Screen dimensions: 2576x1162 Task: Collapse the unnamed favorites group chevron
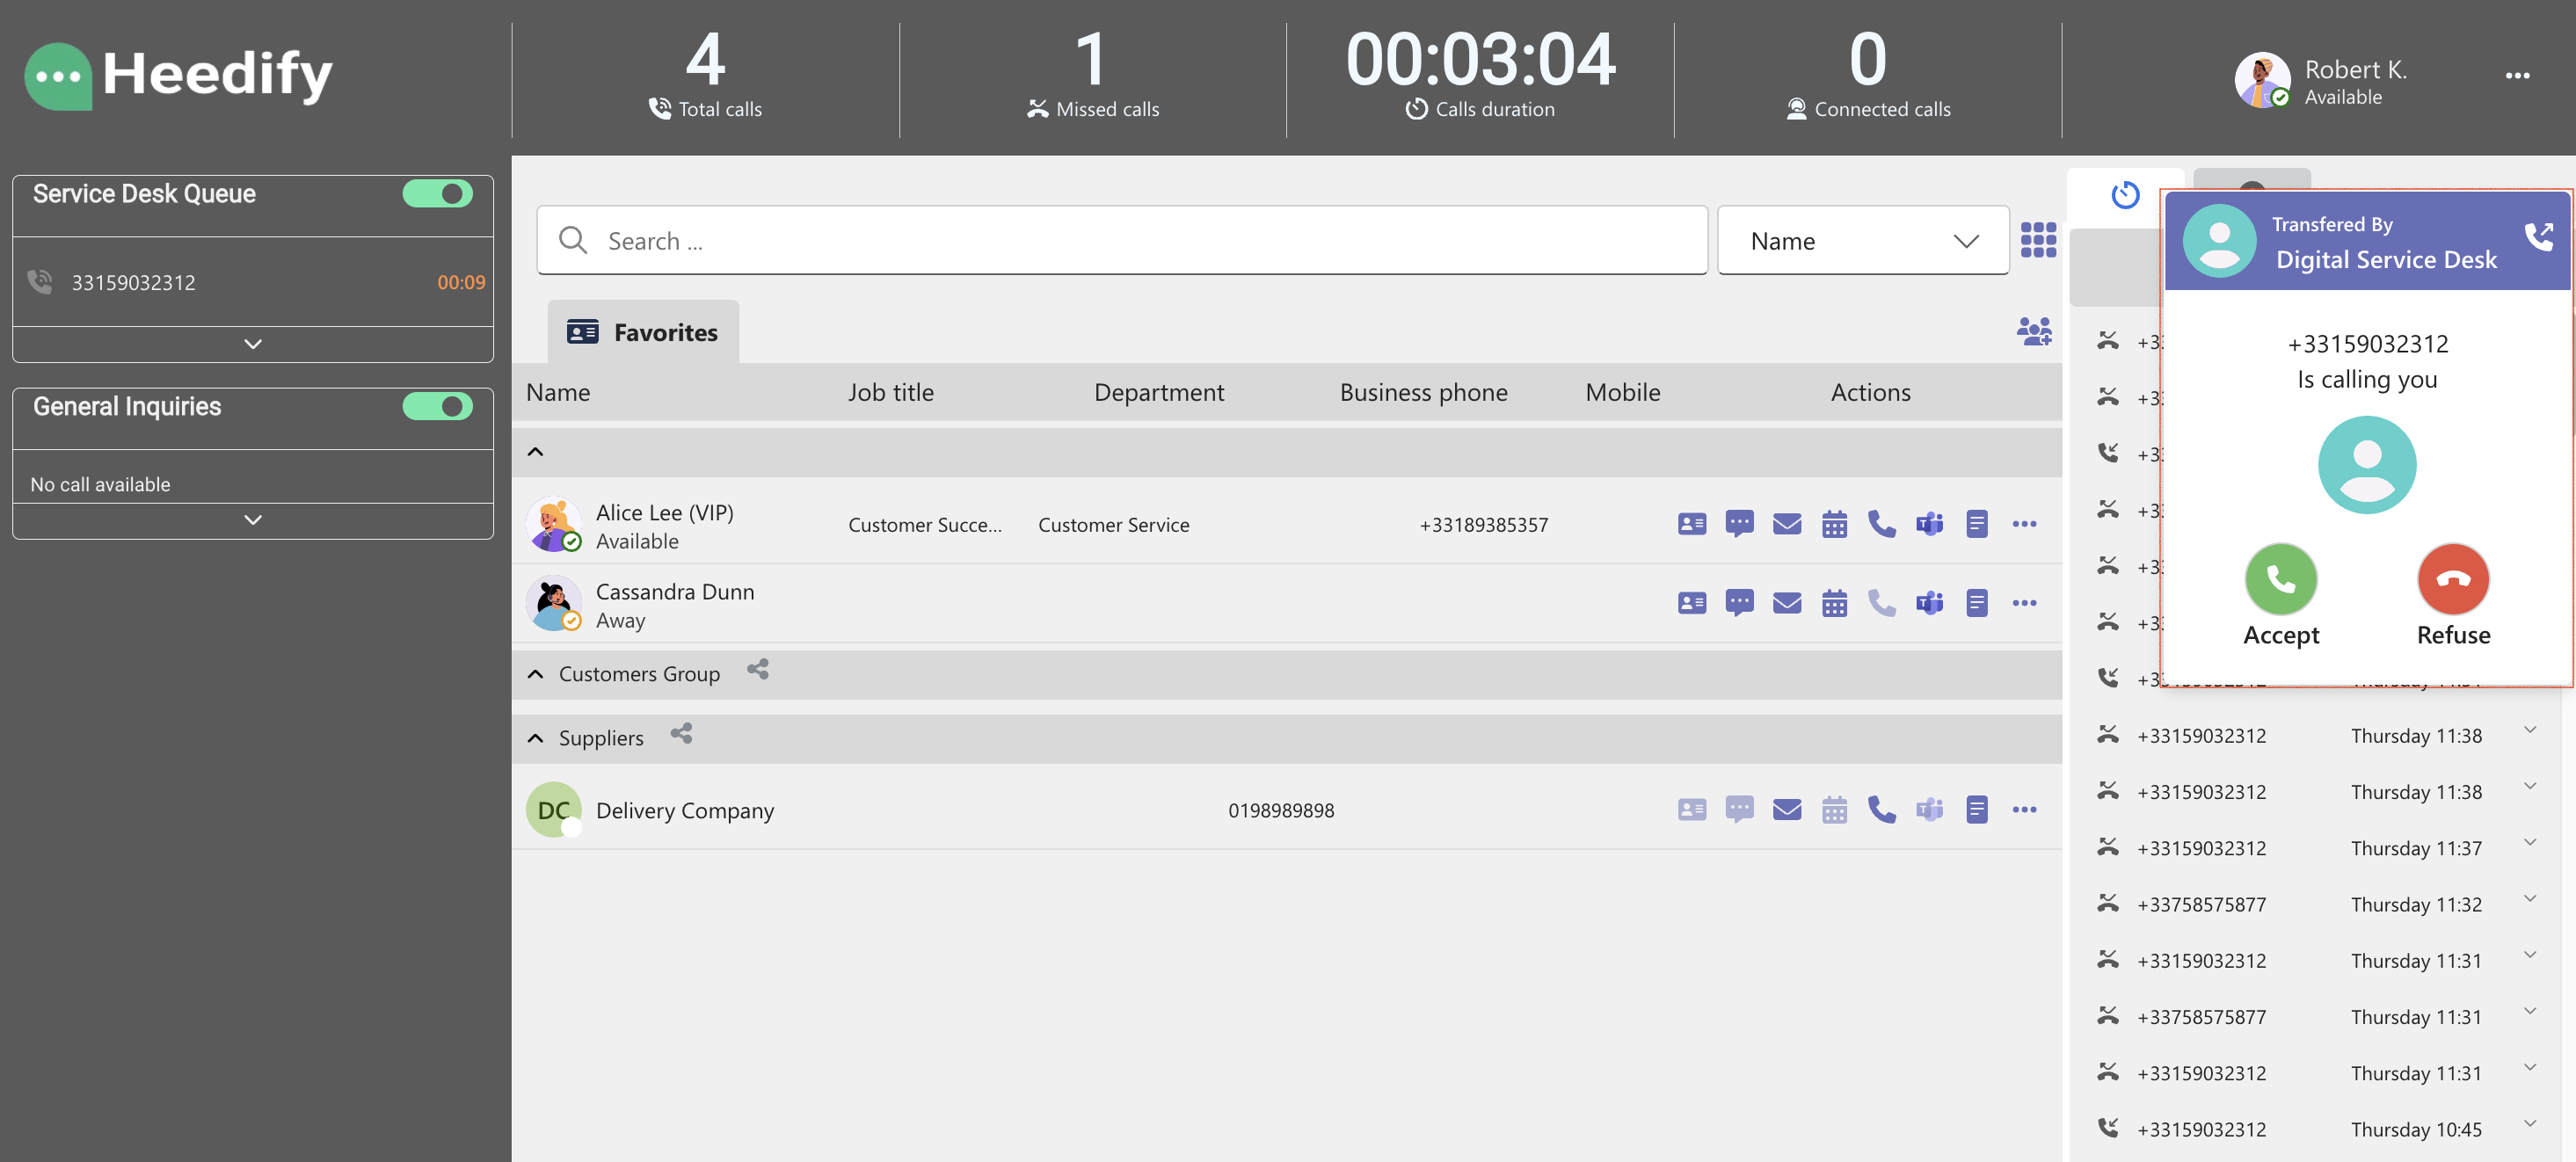point(536,452)
